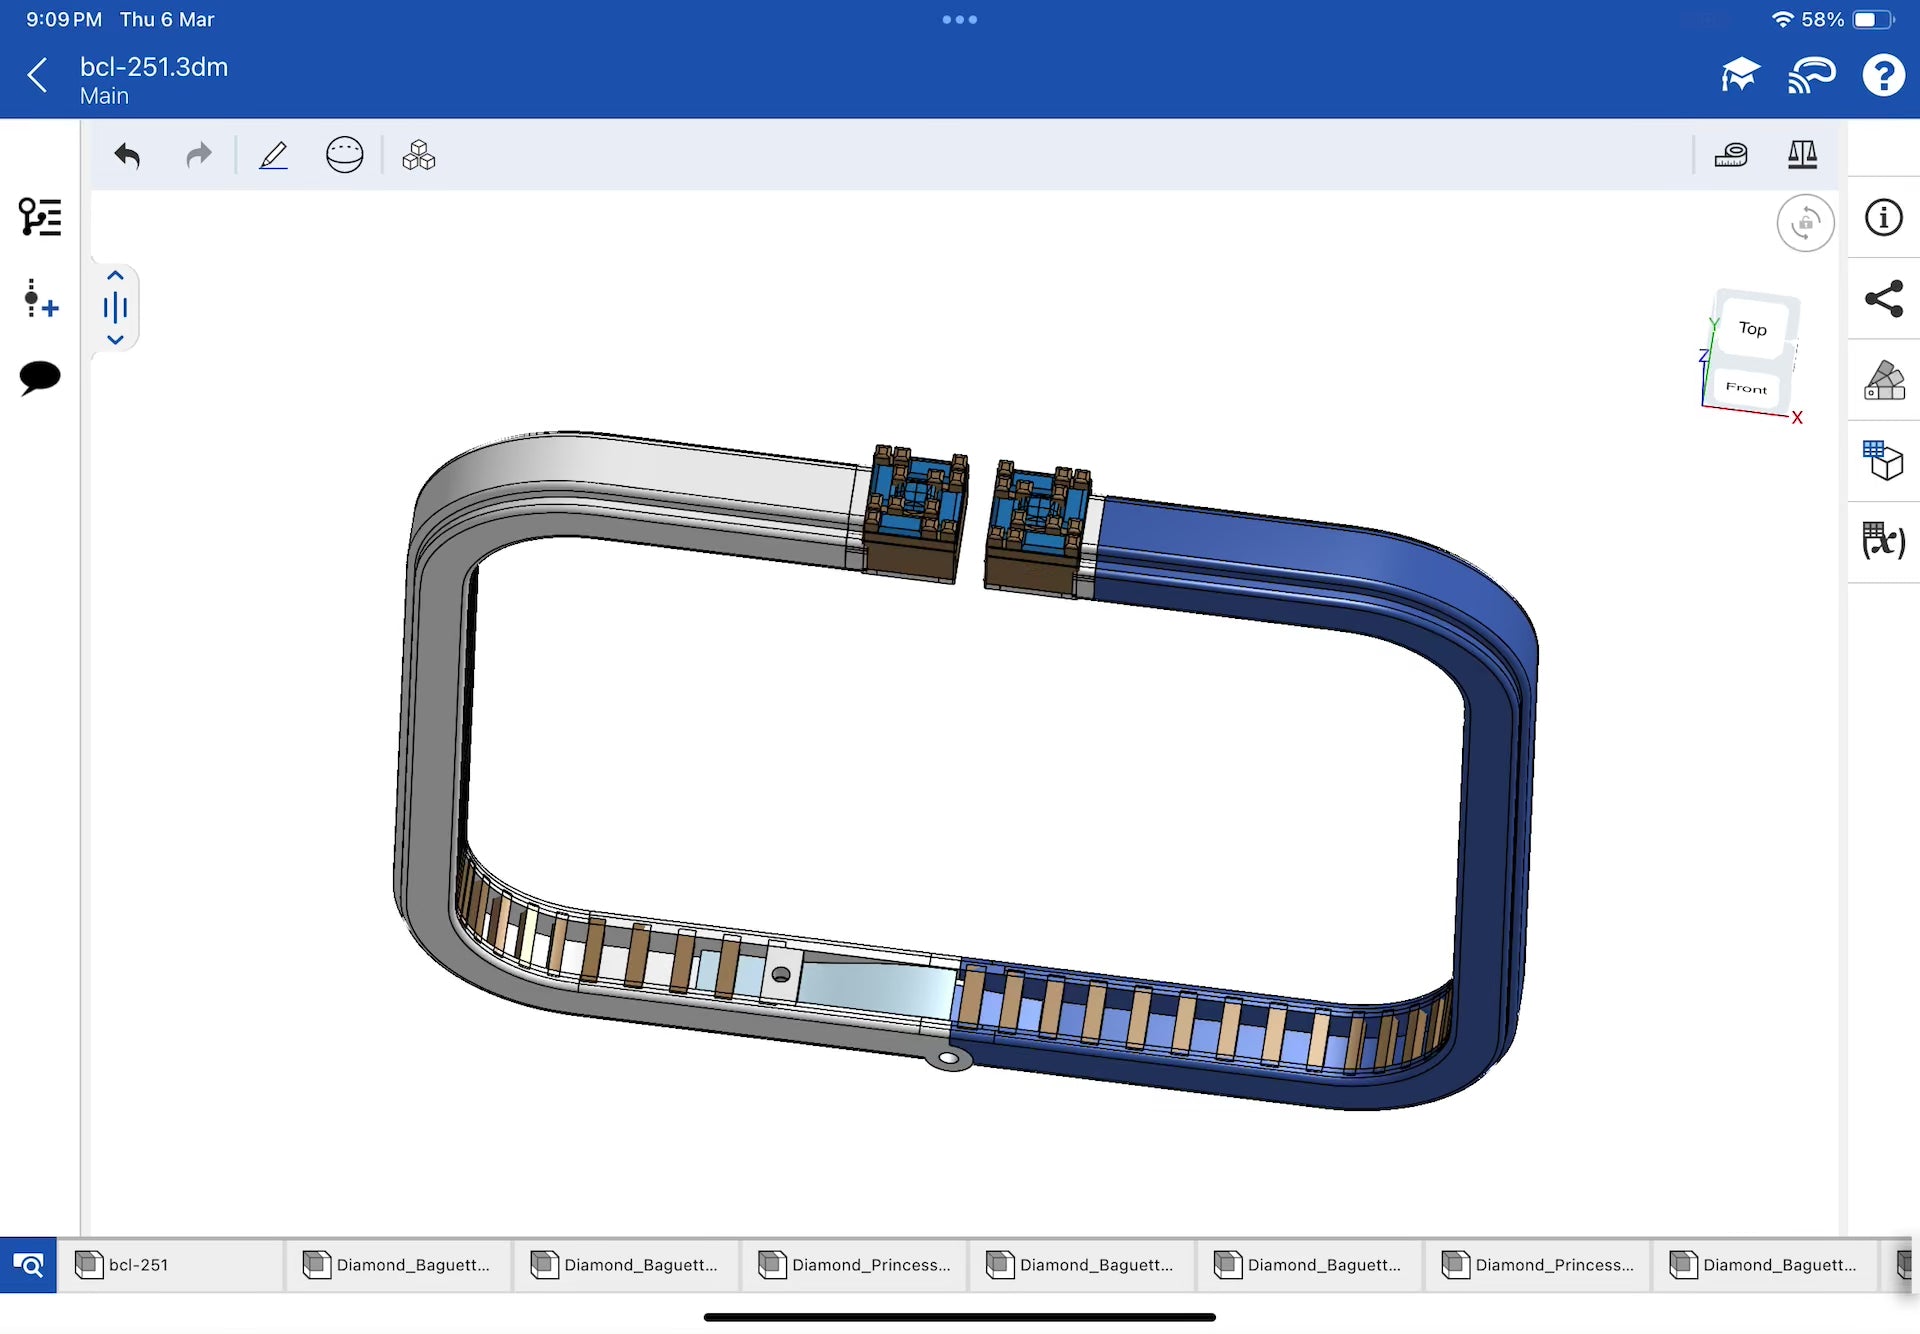Click the Top face of view cube
This screenshot has width=1920, height=1334.
point(1753,329)
